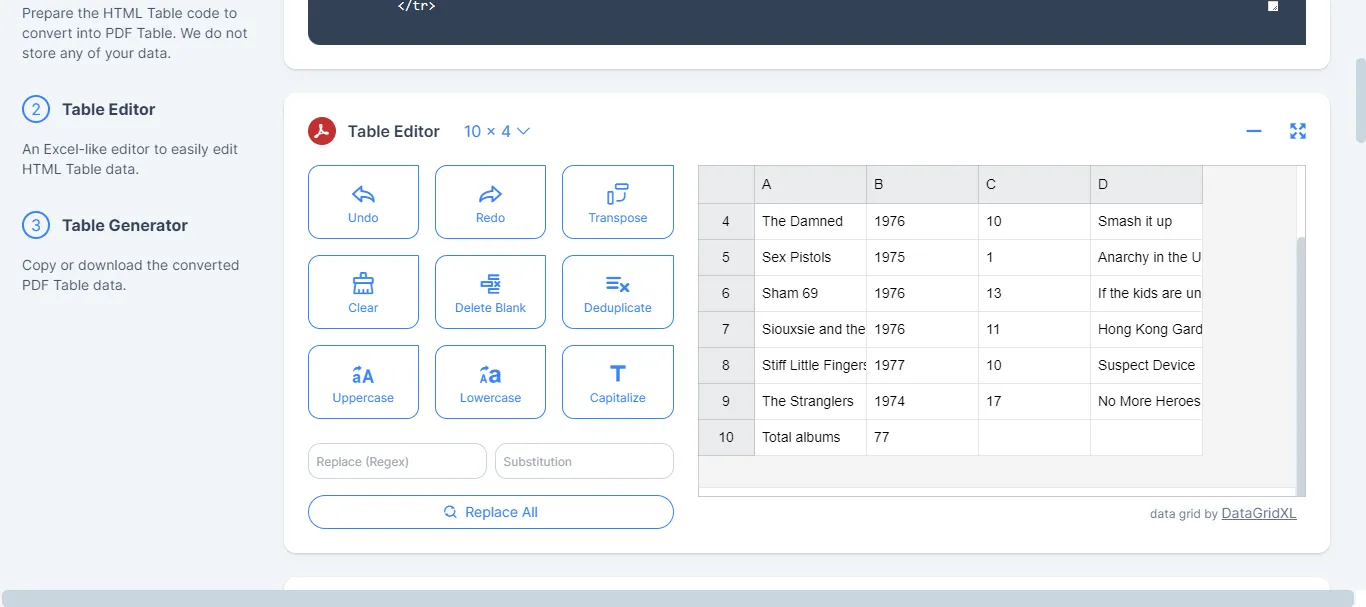Click the red PDF icon next to Table Editor

point(321,131)
